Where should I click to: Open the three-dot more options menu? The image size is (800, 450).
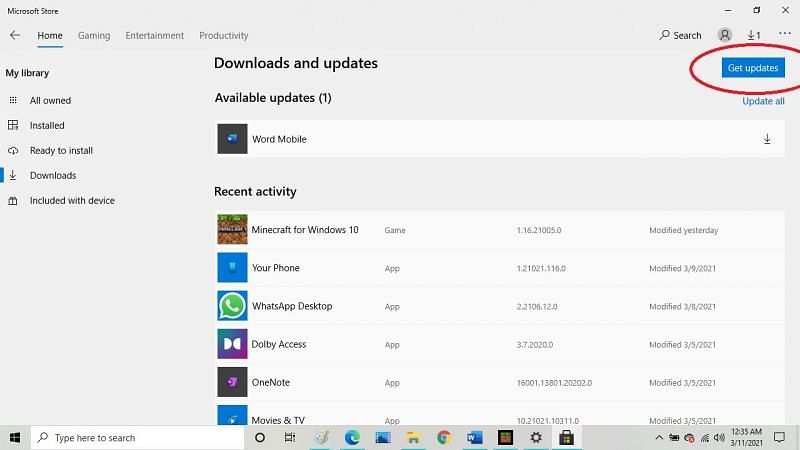(784, 34)
